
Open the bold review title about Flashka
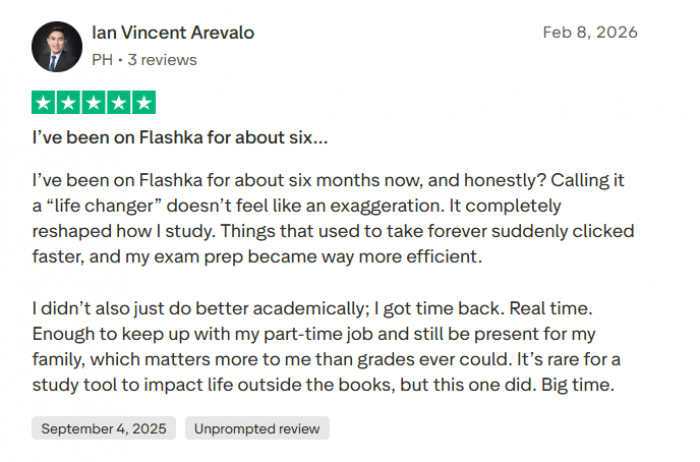180,137
